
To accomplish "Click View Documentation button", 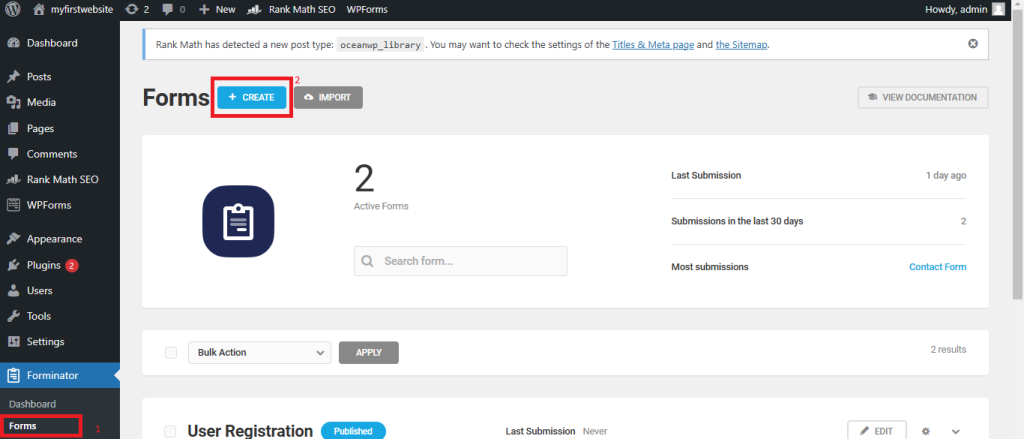I will [923, 97].
